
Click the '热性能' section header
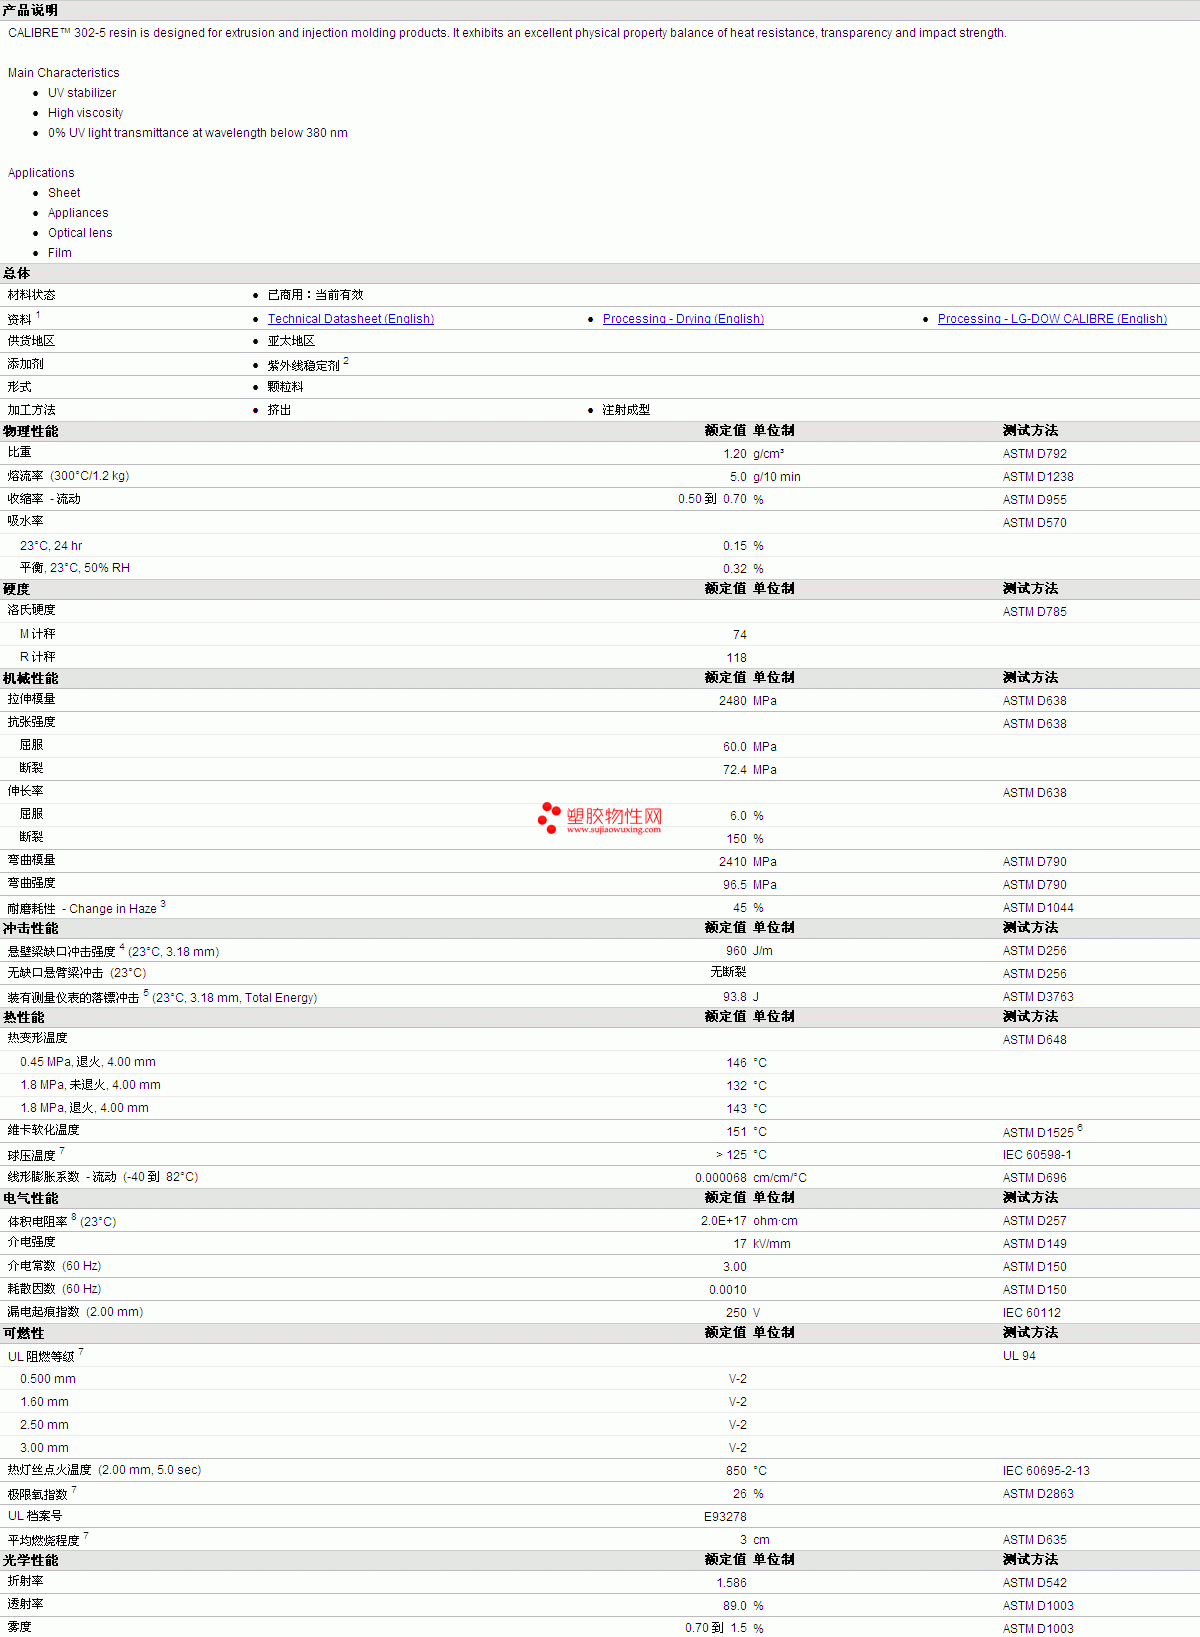coord(24,1017)
